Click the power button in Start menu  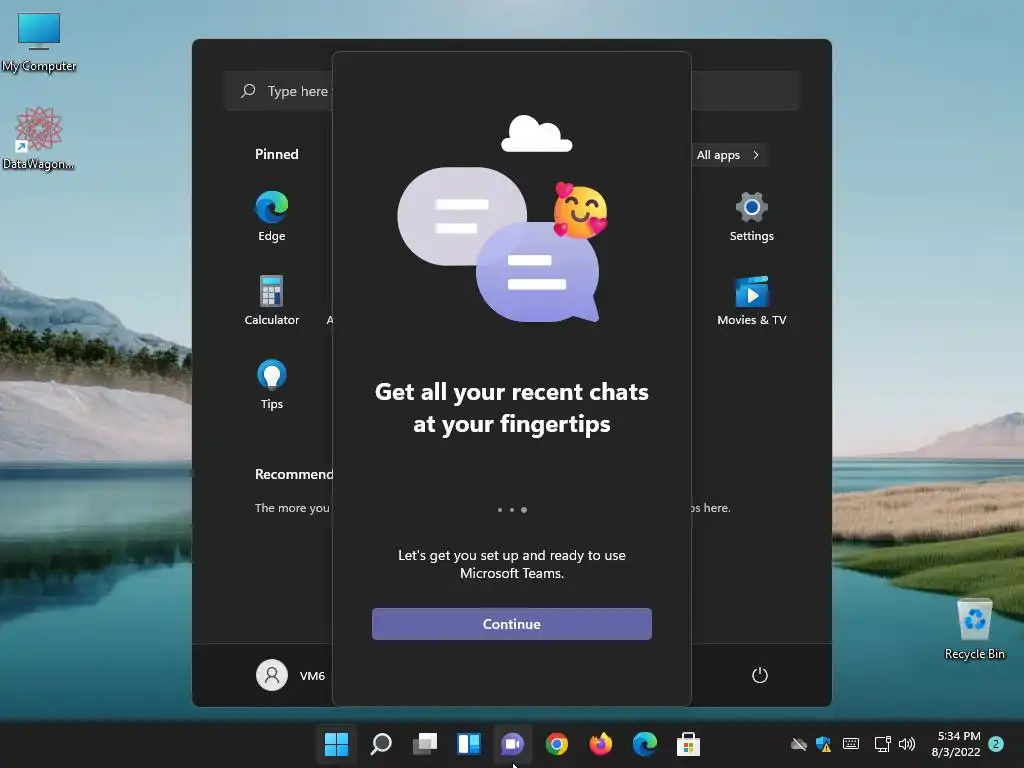(760, 675)
